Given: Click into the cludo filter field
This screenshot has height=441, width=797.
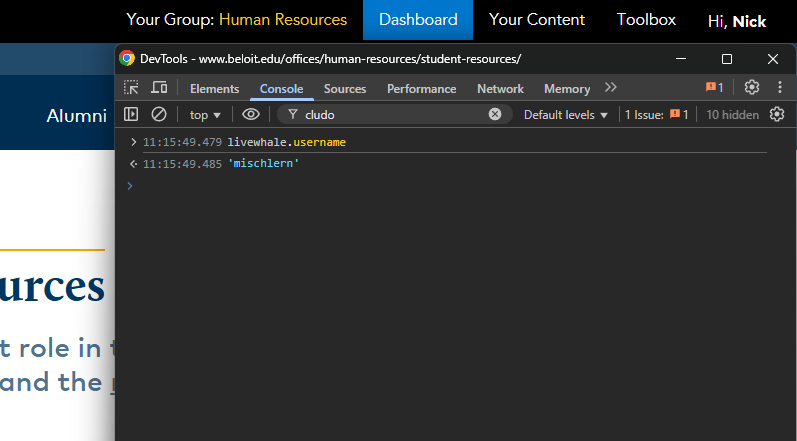Looking at the screenshot, I should (390, 115).
